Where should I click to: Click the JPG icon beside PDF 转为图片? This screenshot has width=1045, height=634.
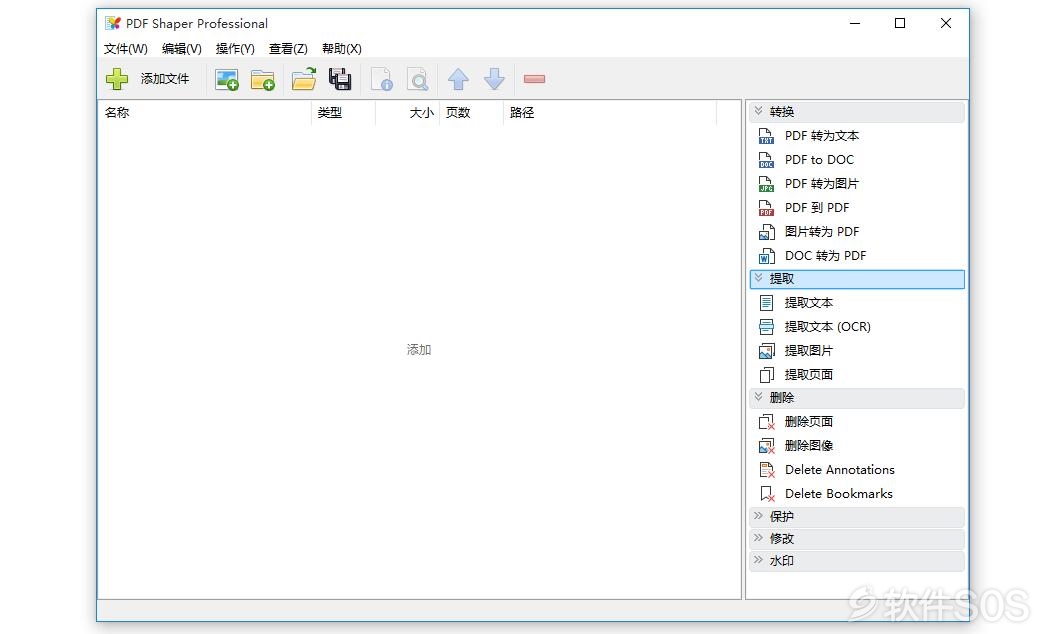[766, 184]
